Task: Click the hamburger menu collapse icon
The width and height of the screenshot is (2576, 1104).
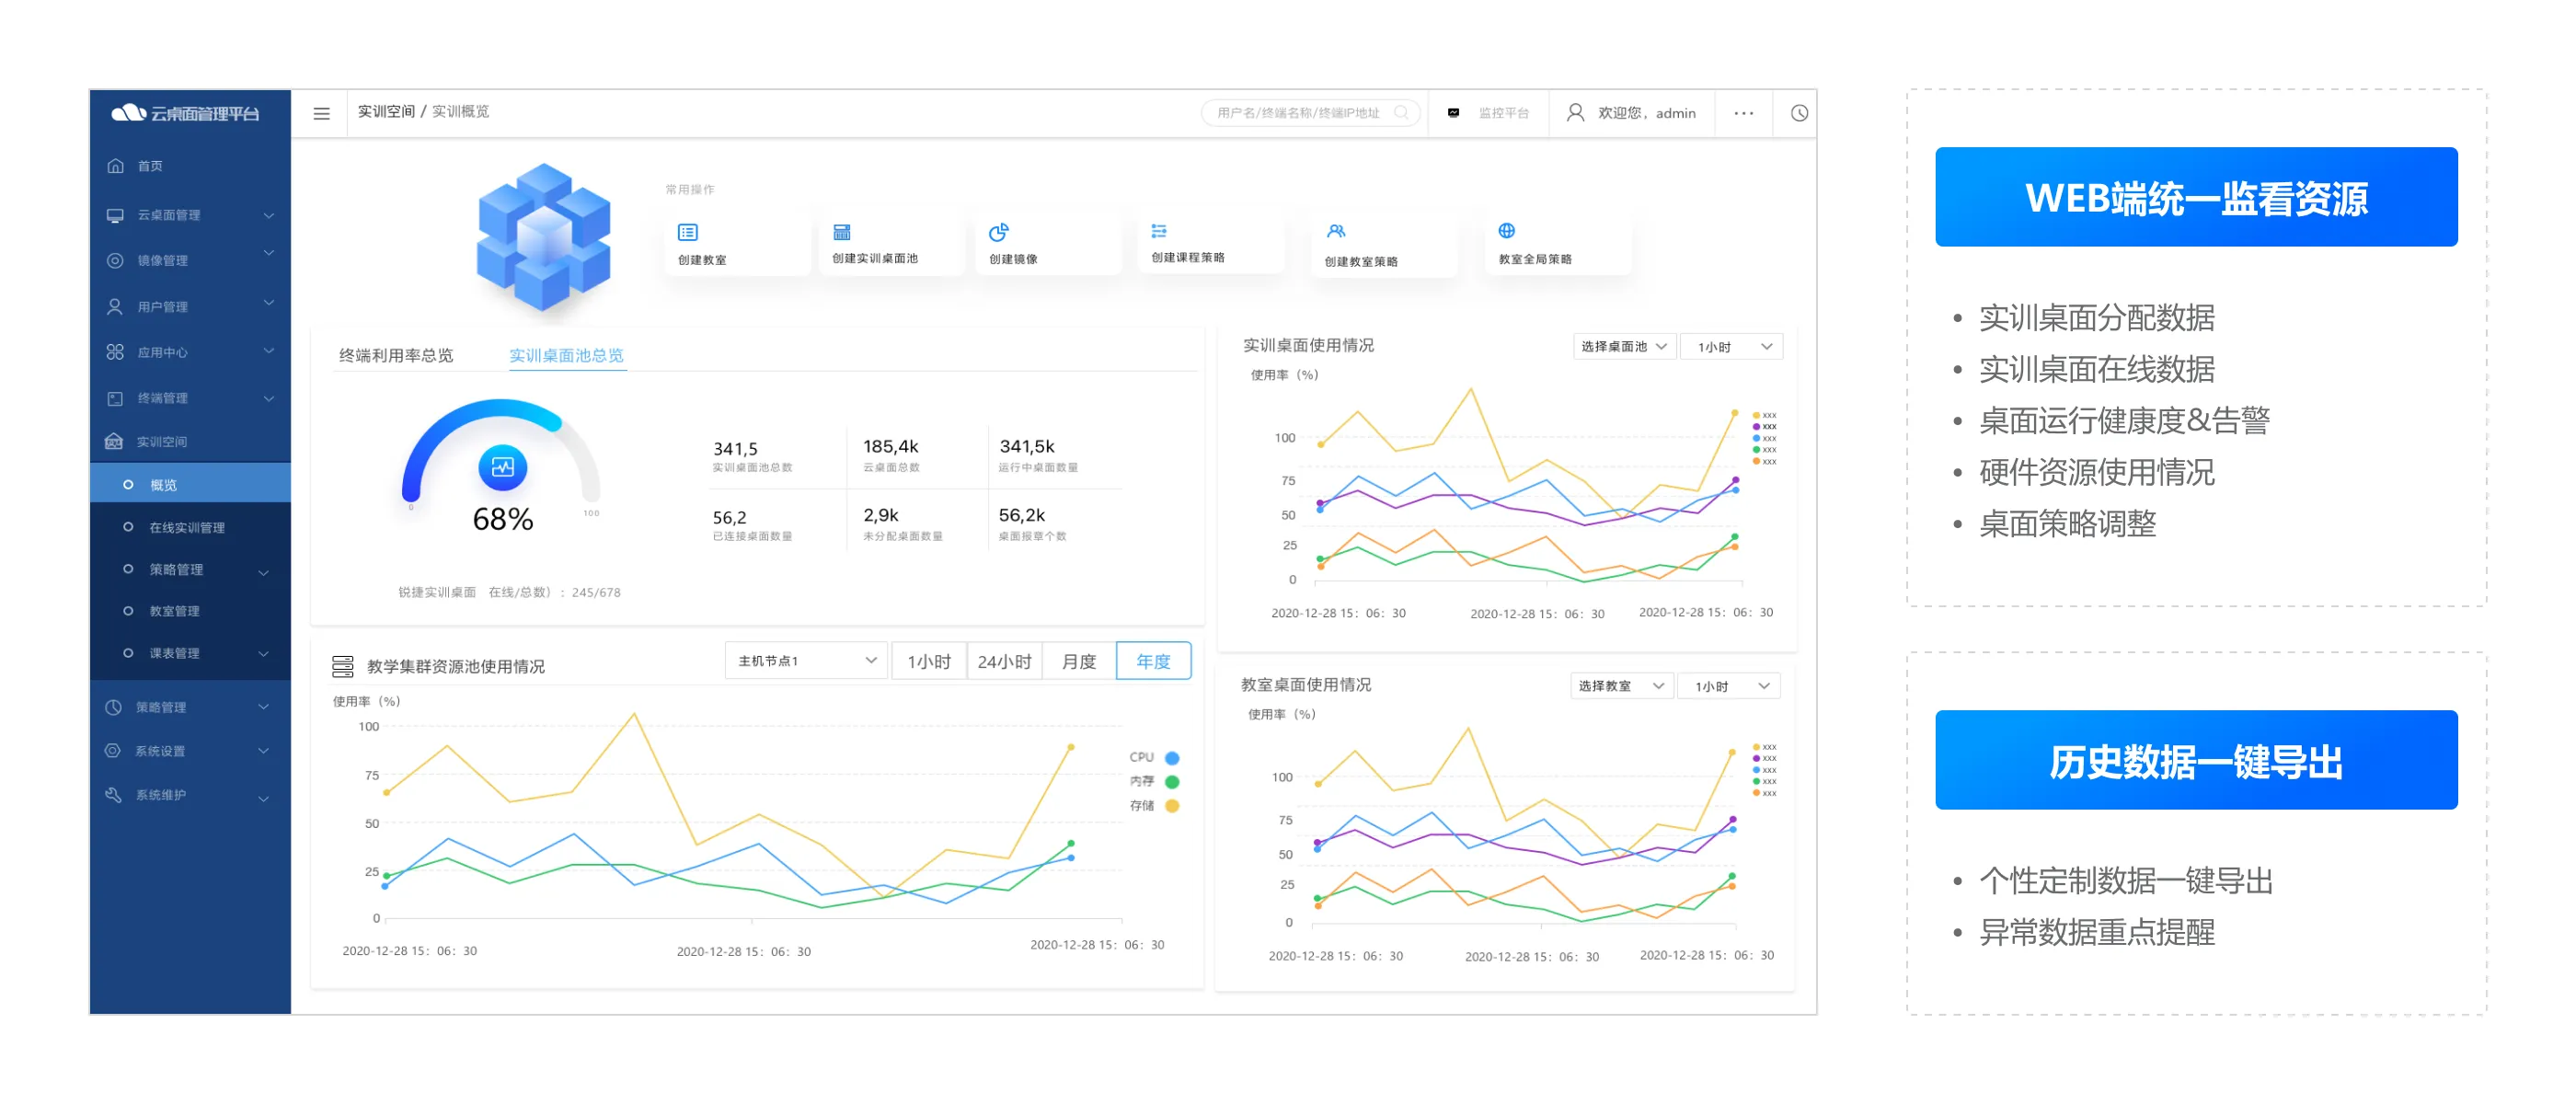Action: coord(321,113)
